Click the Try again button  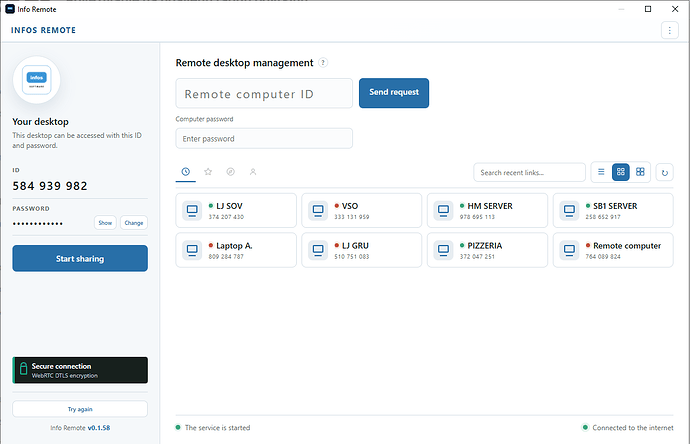[x=80, y=409]
